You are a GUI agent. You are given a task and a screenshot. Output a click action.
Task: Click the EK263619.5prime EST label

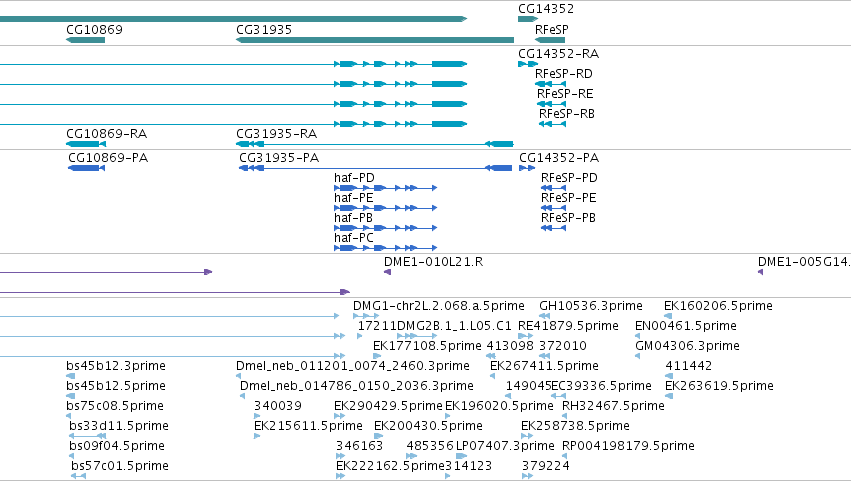pos(720,386)
